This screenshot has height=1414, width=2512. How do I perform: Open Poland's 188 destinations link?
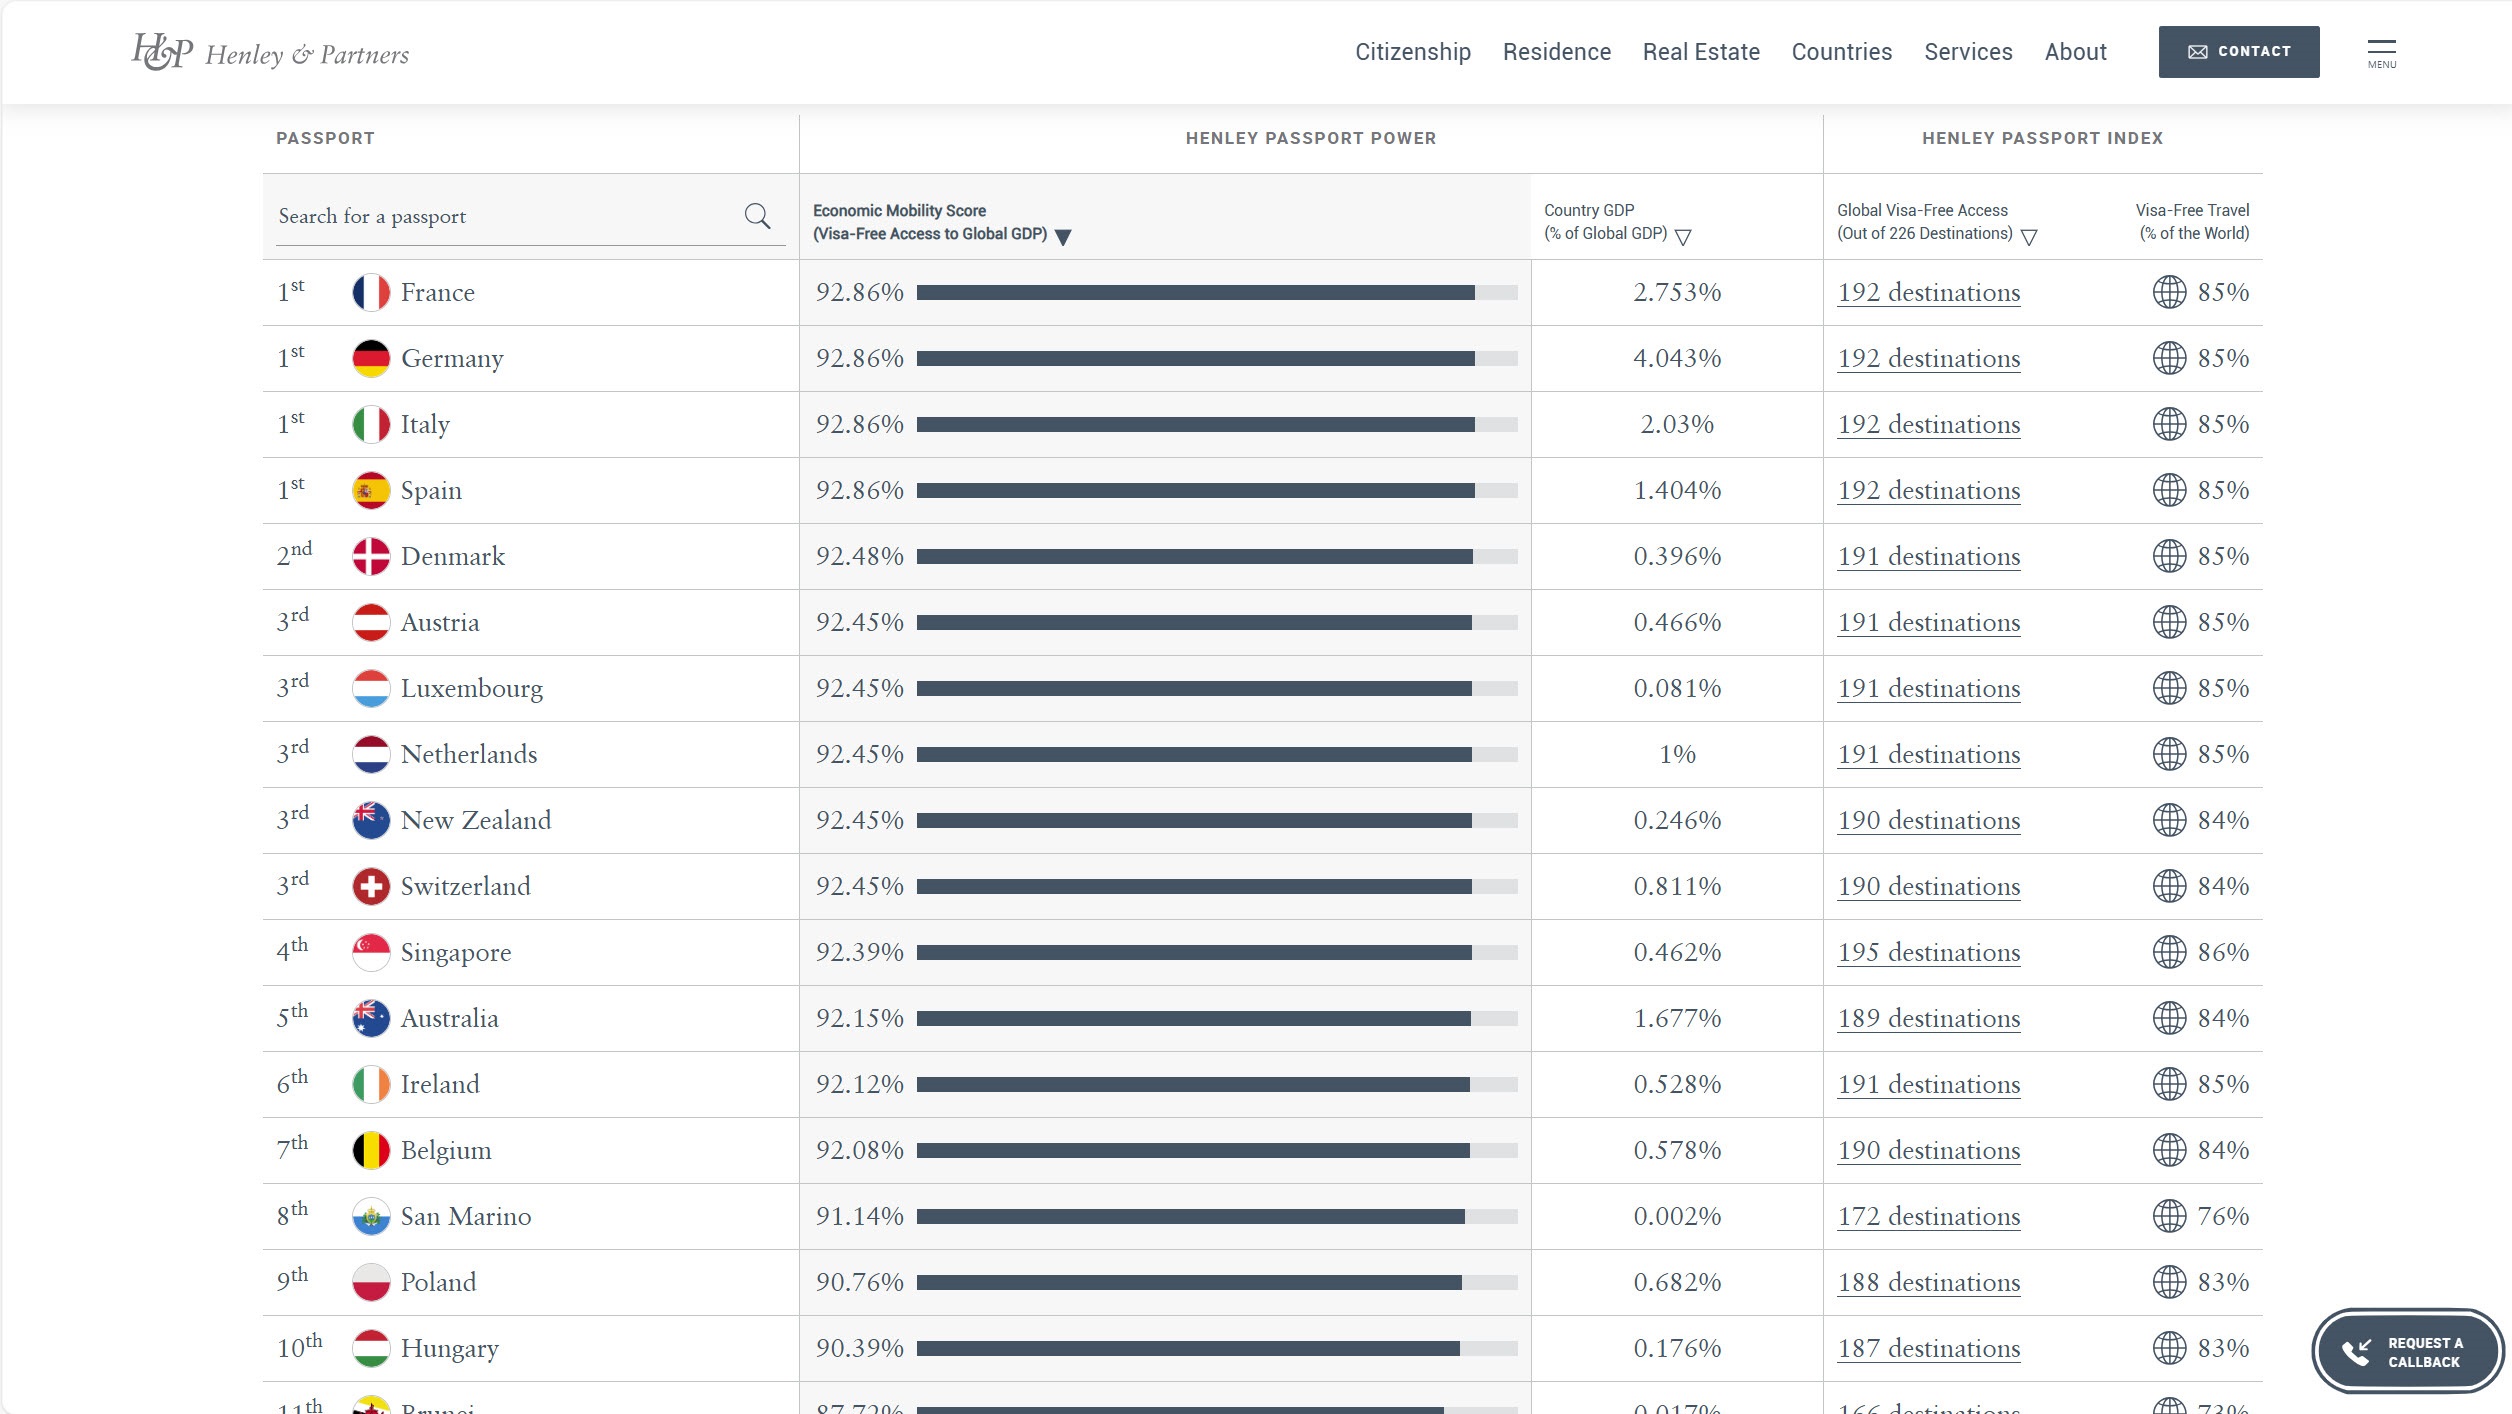(1928, 1283)
